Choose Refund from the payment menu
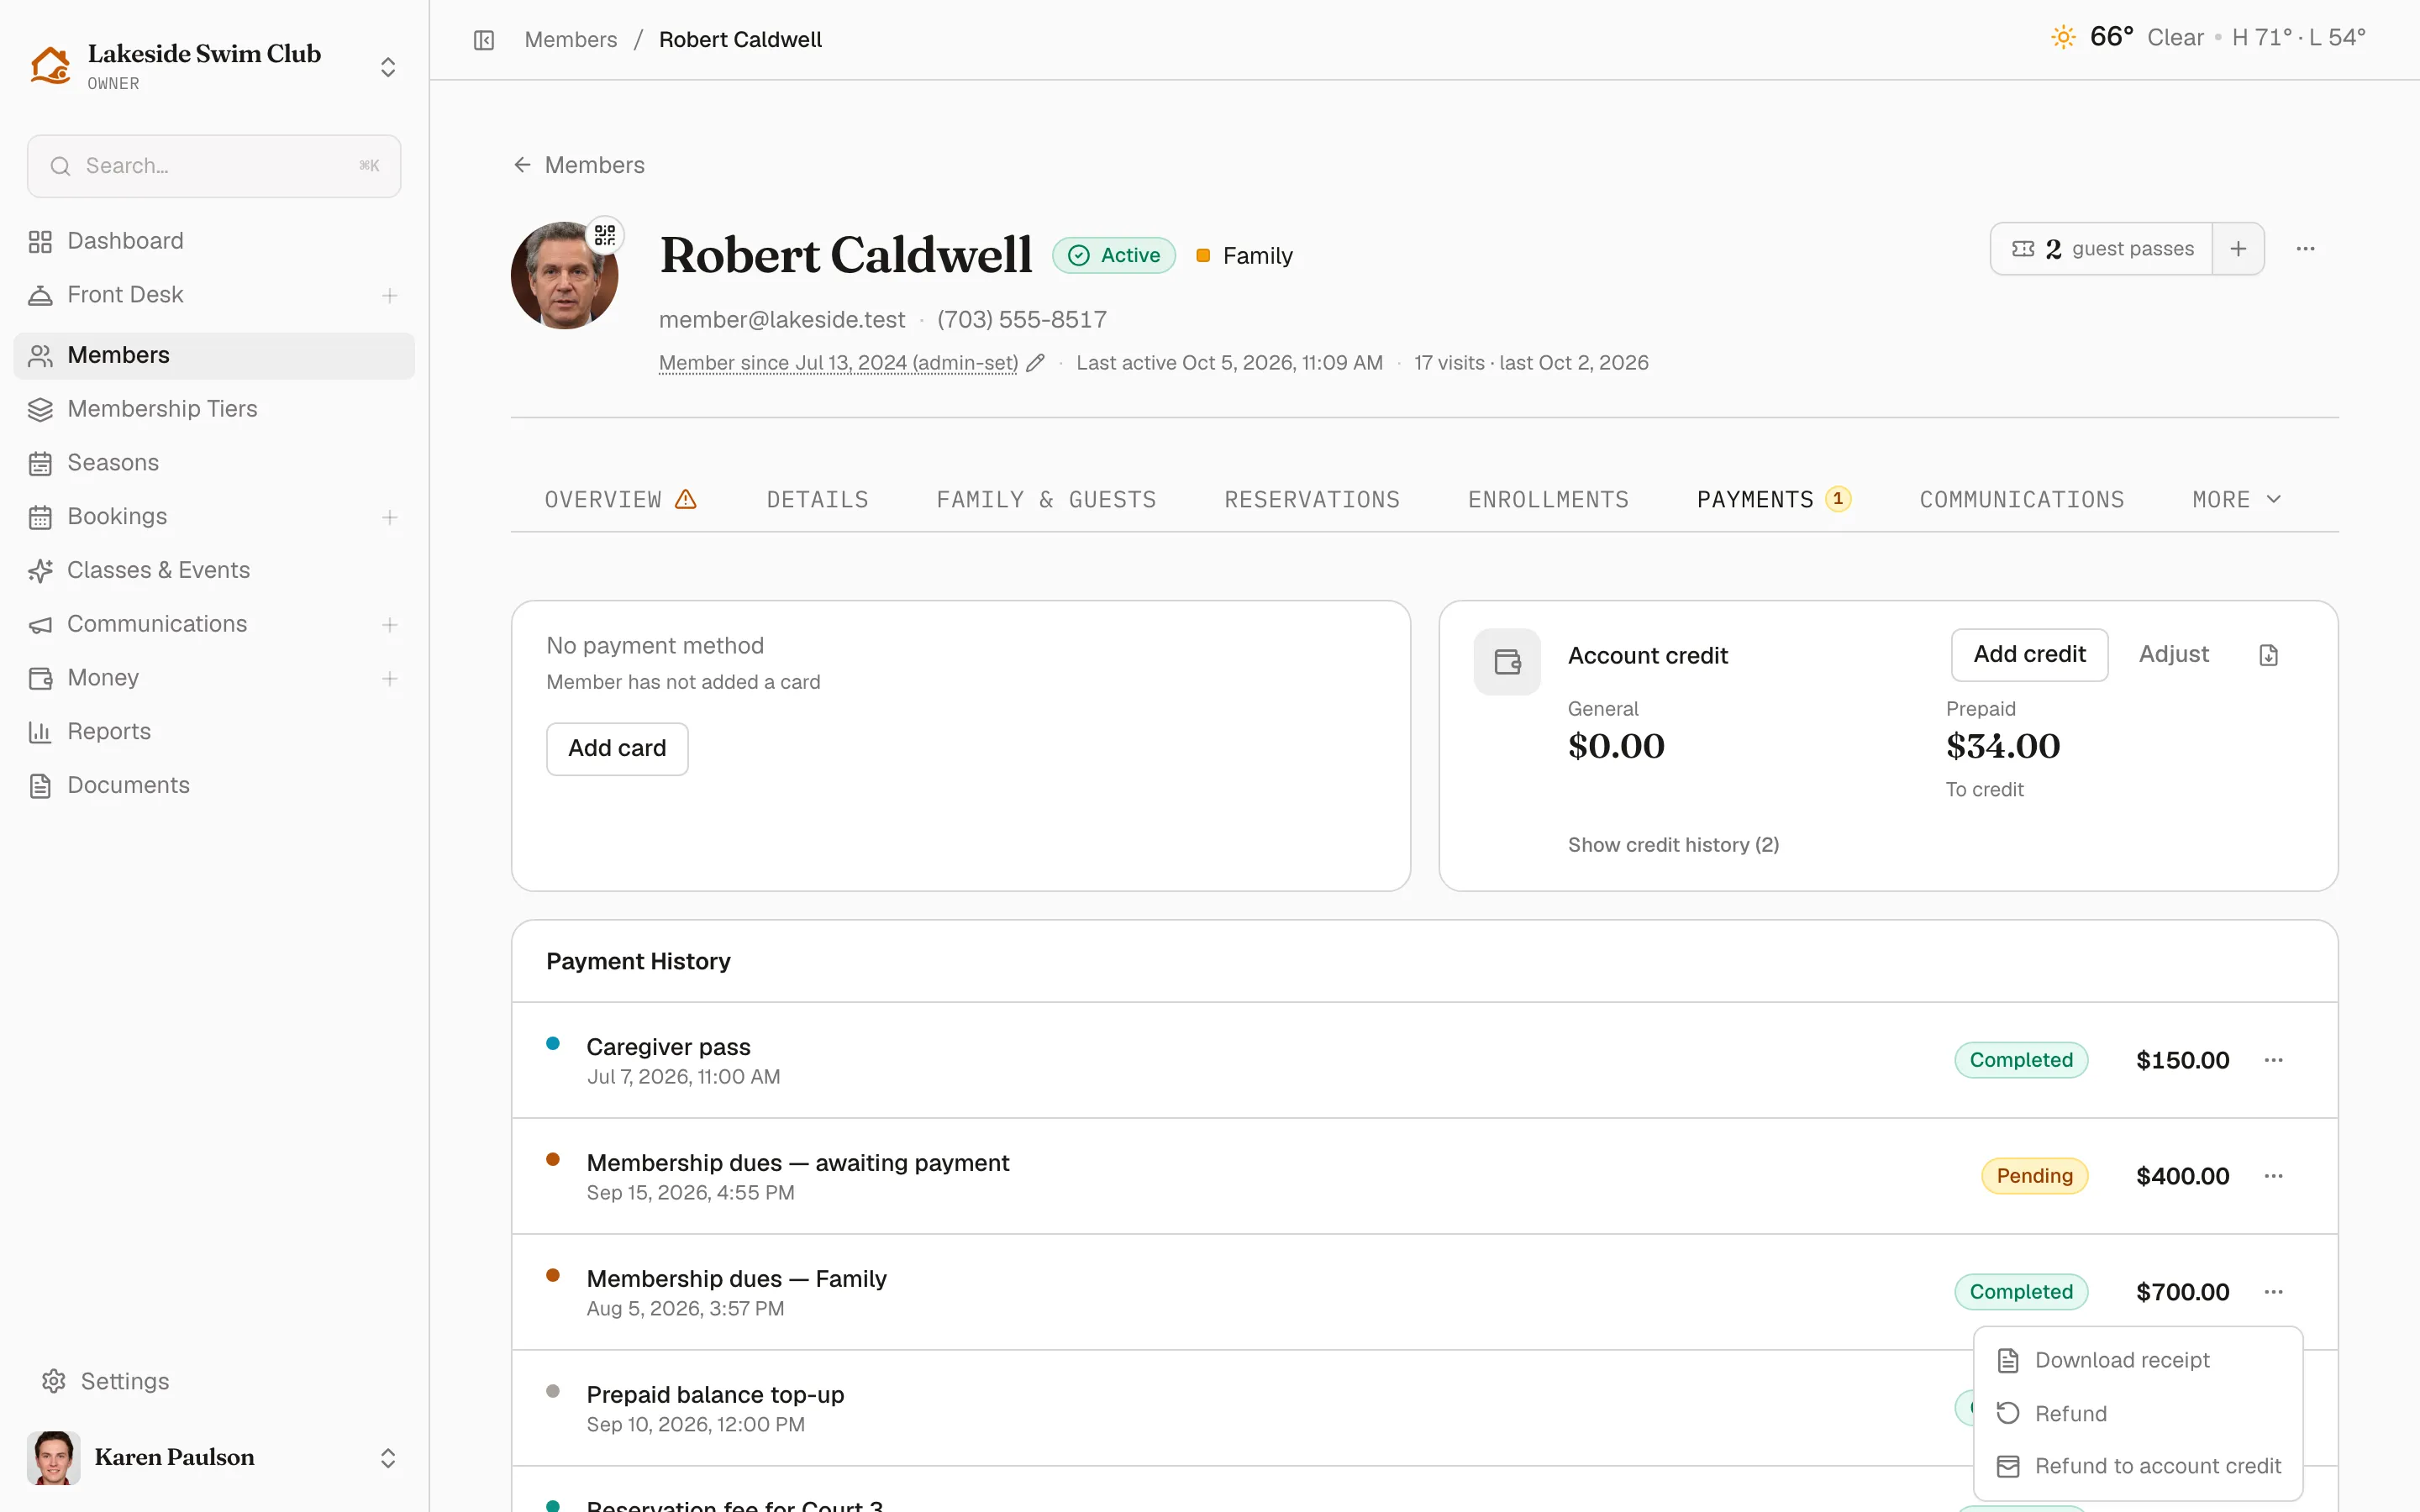The width and height of the screenshot is (2420, 1512). 2138,1413
